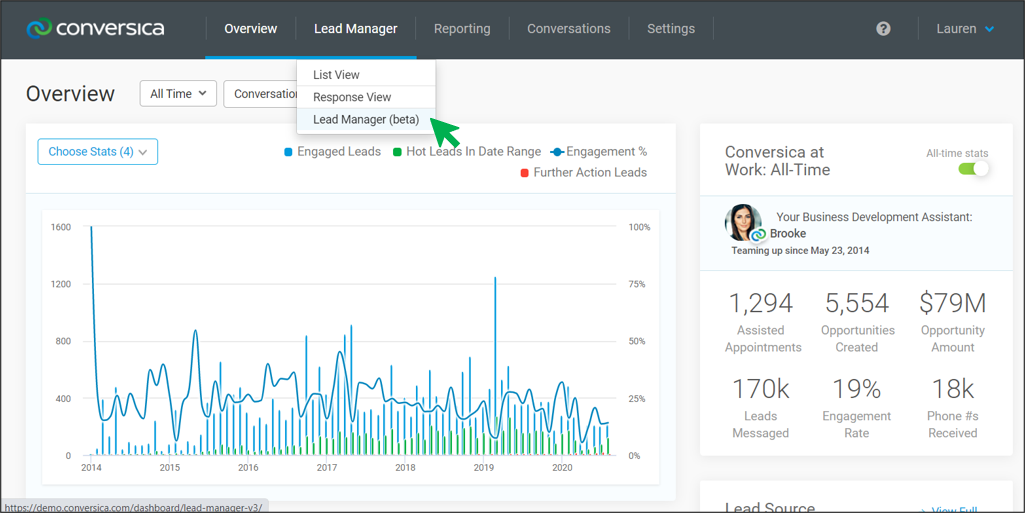Toggle the Further Action Leads legend
The height and width of the screenshot is (513, 1025).
[x=584, y=173]
